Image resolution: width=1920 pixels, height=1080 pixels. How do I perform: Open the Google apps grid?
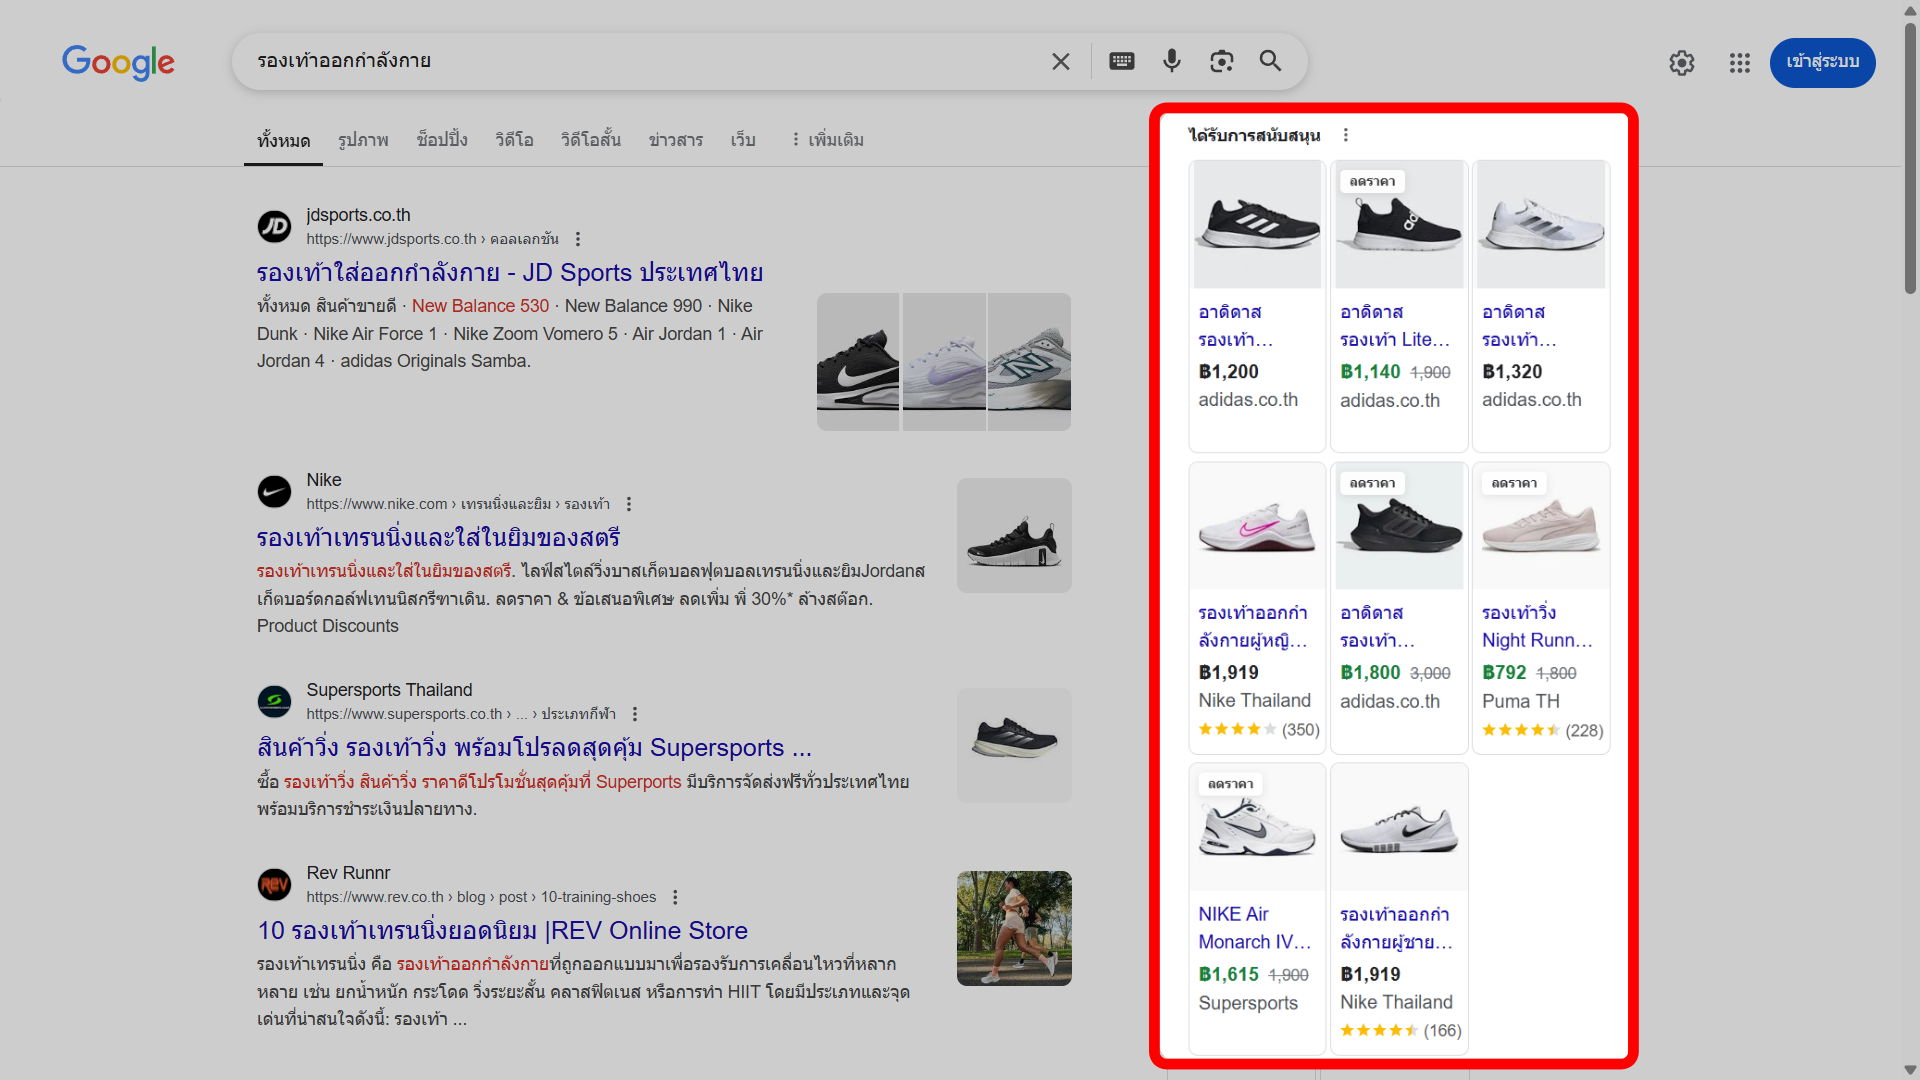[1740, 63]
